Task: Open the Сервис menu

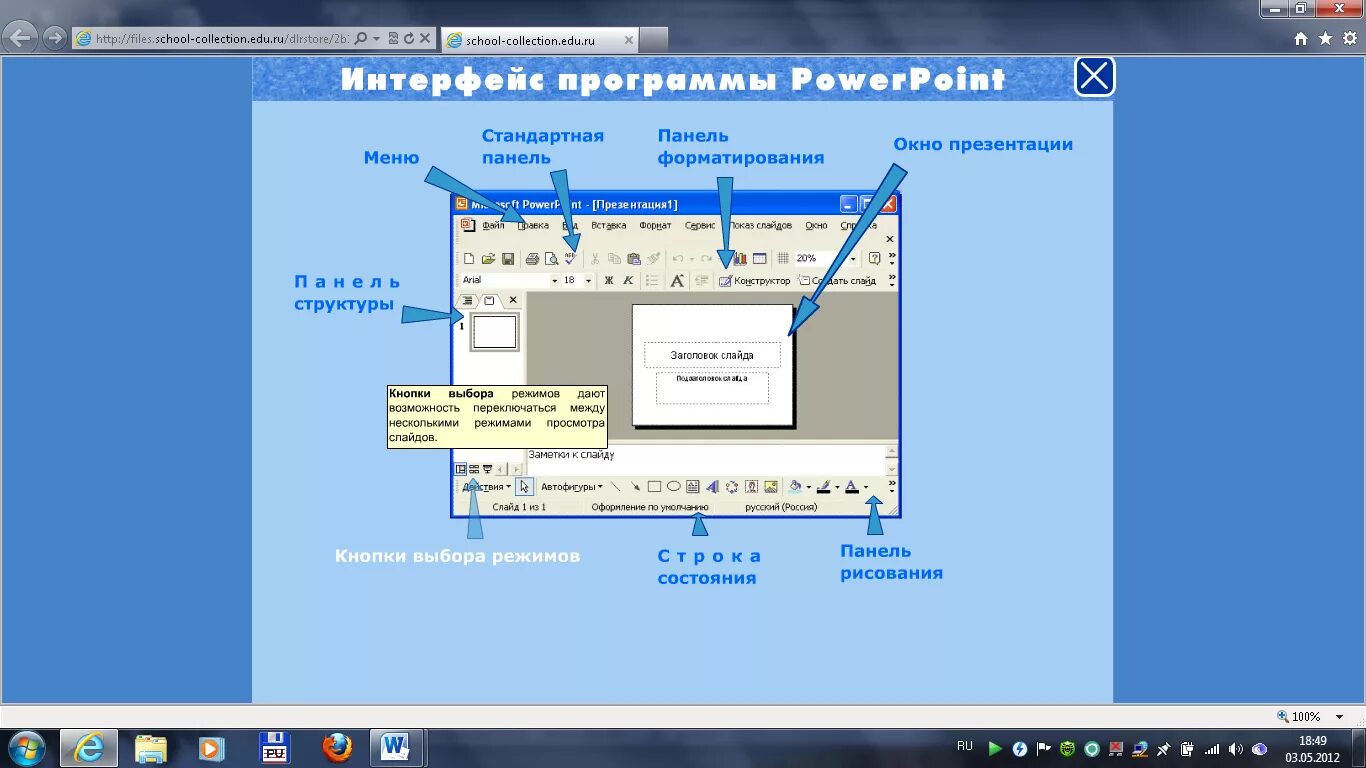Action: tap(700, 226)
